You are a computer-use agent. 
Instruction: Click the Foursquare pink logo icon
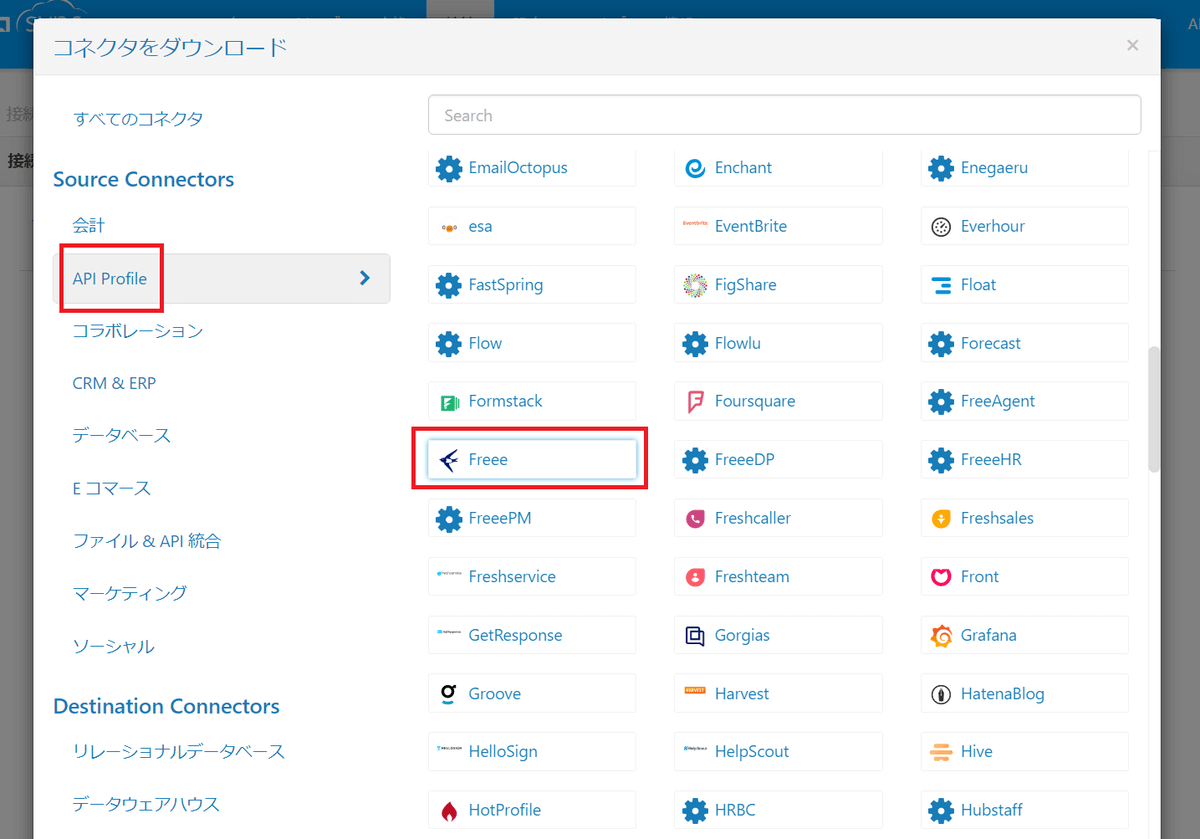pyautogui.click(x=695, y=402)
